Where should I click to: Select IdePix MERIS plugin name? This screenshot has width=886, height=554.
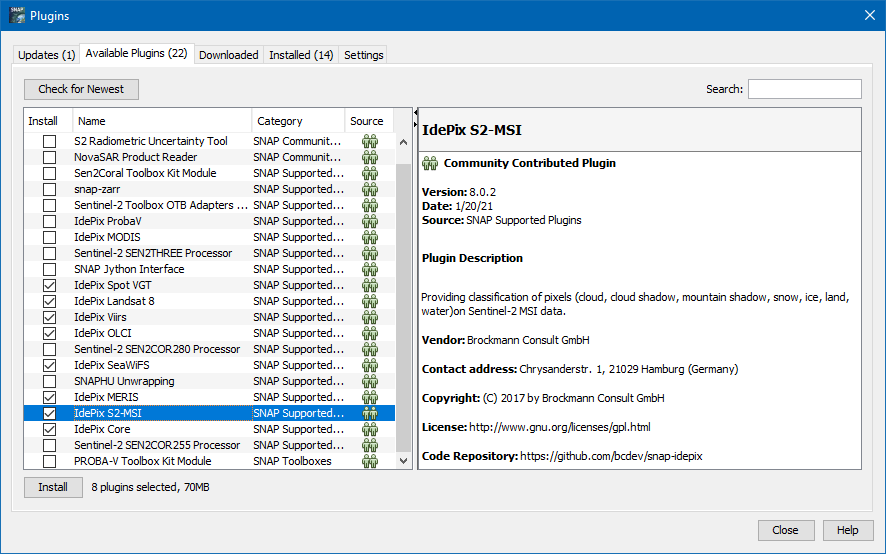(x=106, y=397)
